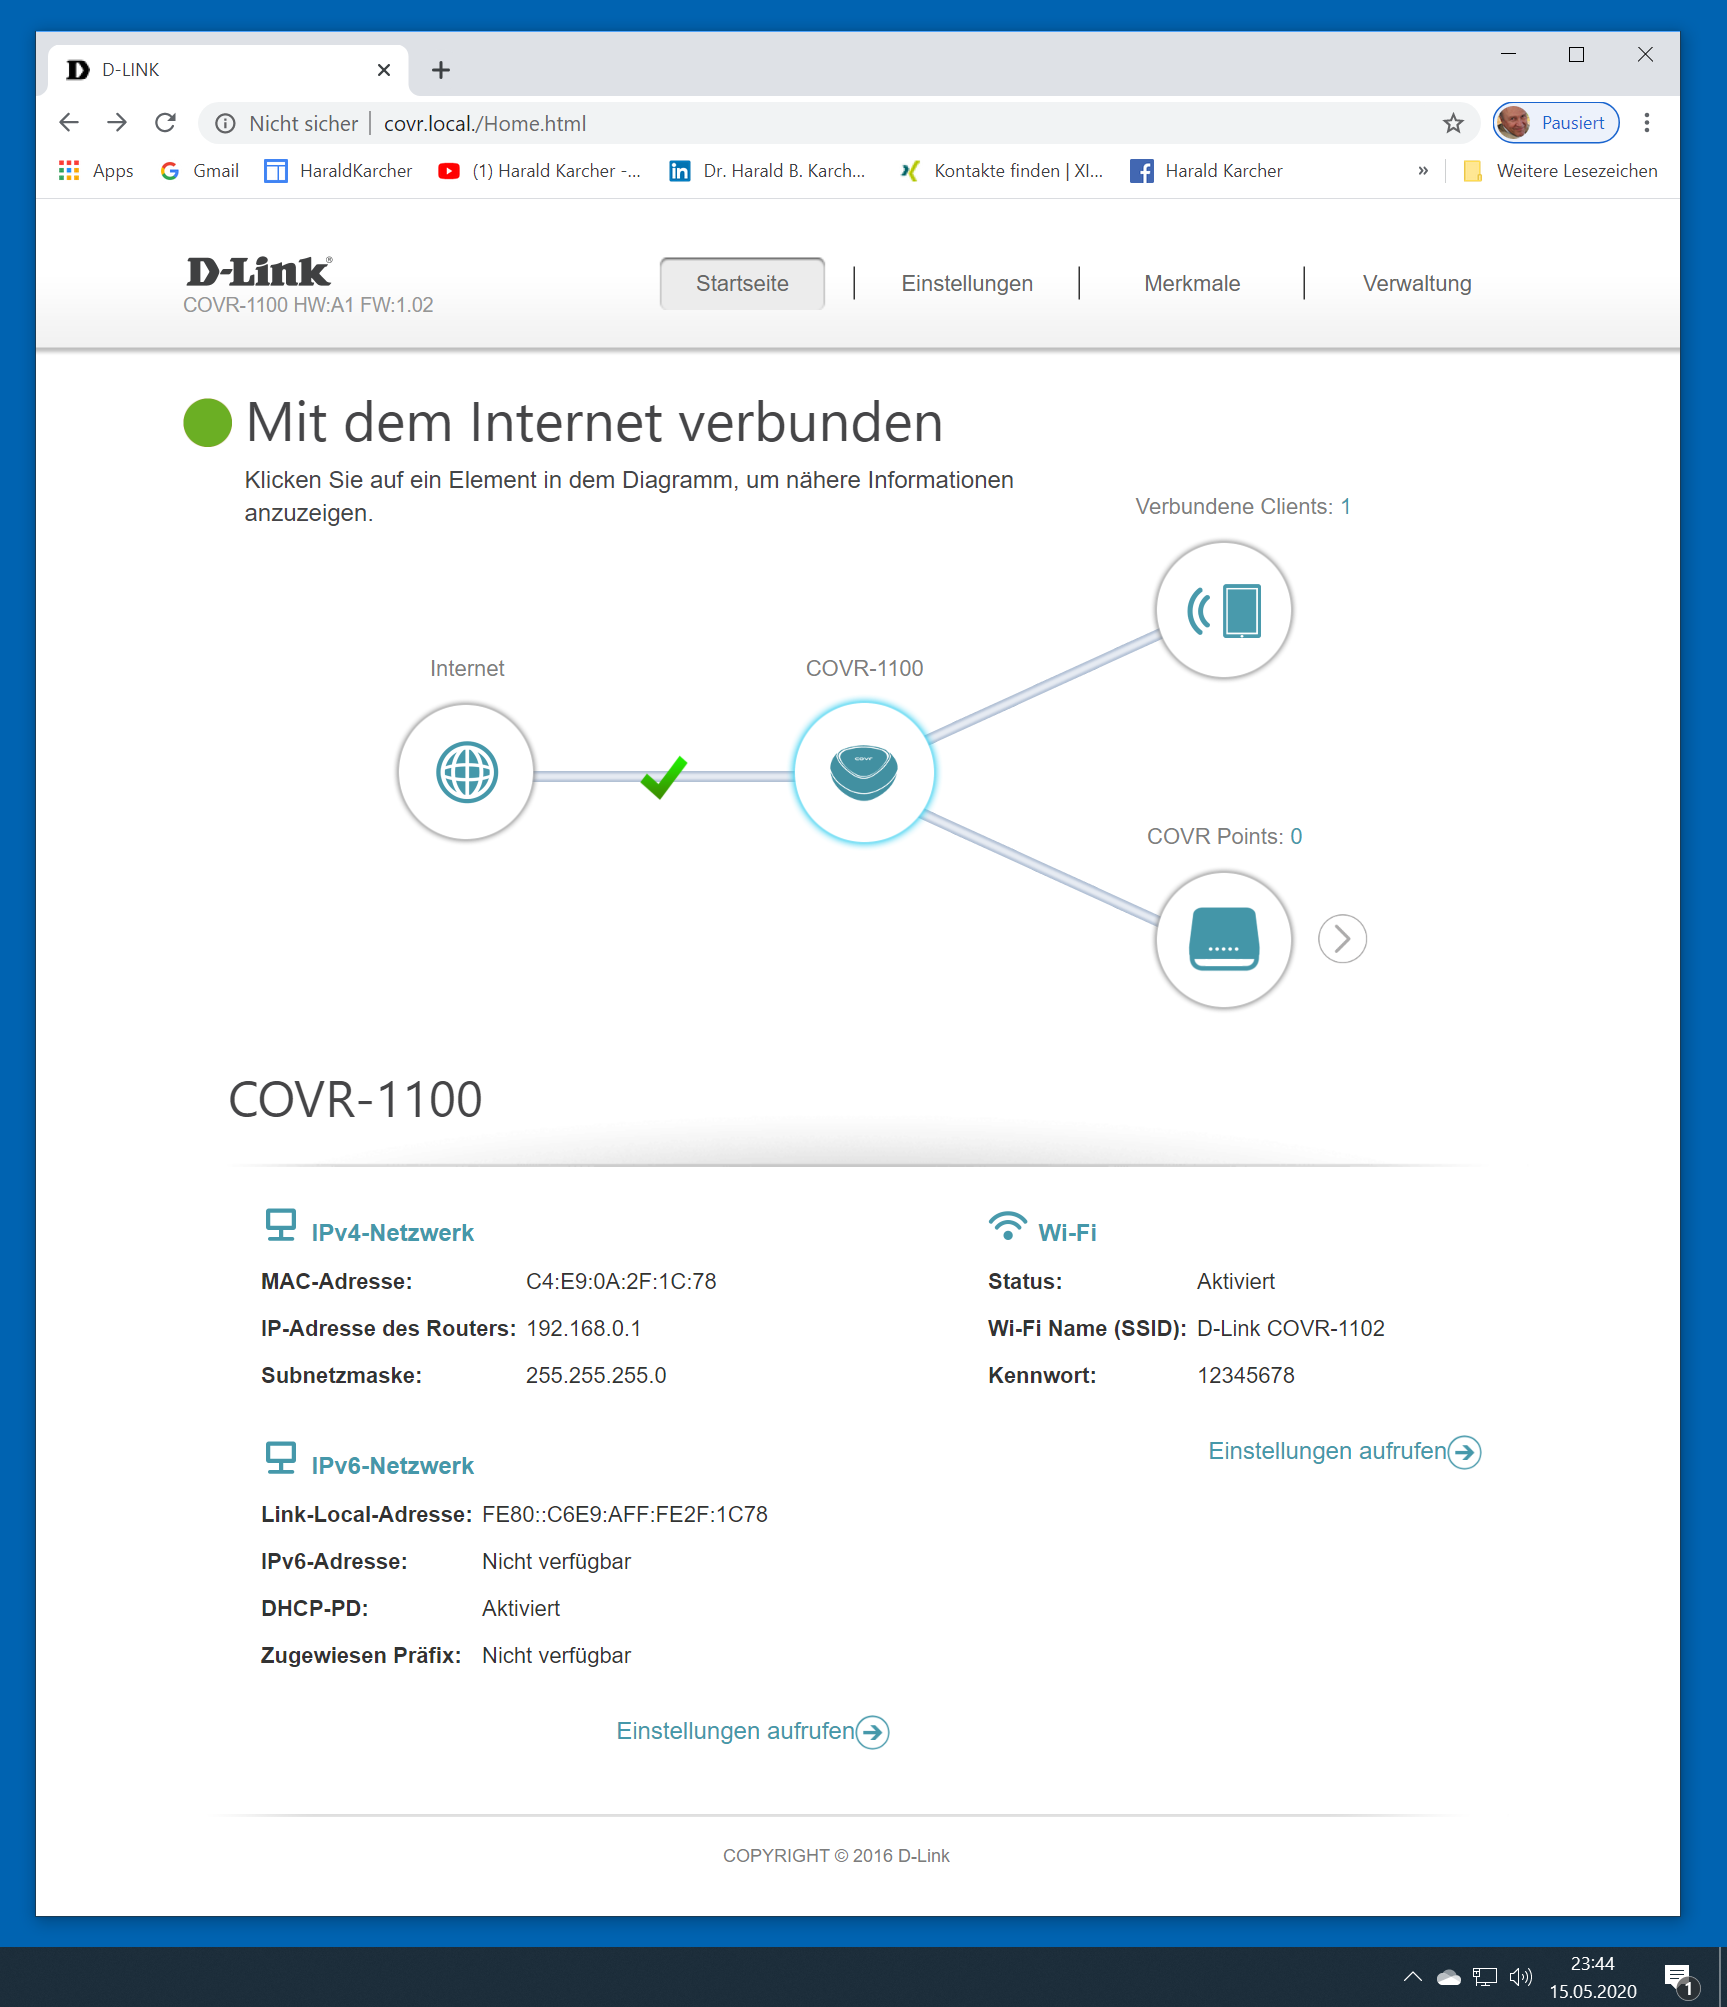Click the Wi-Fi signal icon
This screenshot has height=2007, width=1727.
point(1007,1226)
